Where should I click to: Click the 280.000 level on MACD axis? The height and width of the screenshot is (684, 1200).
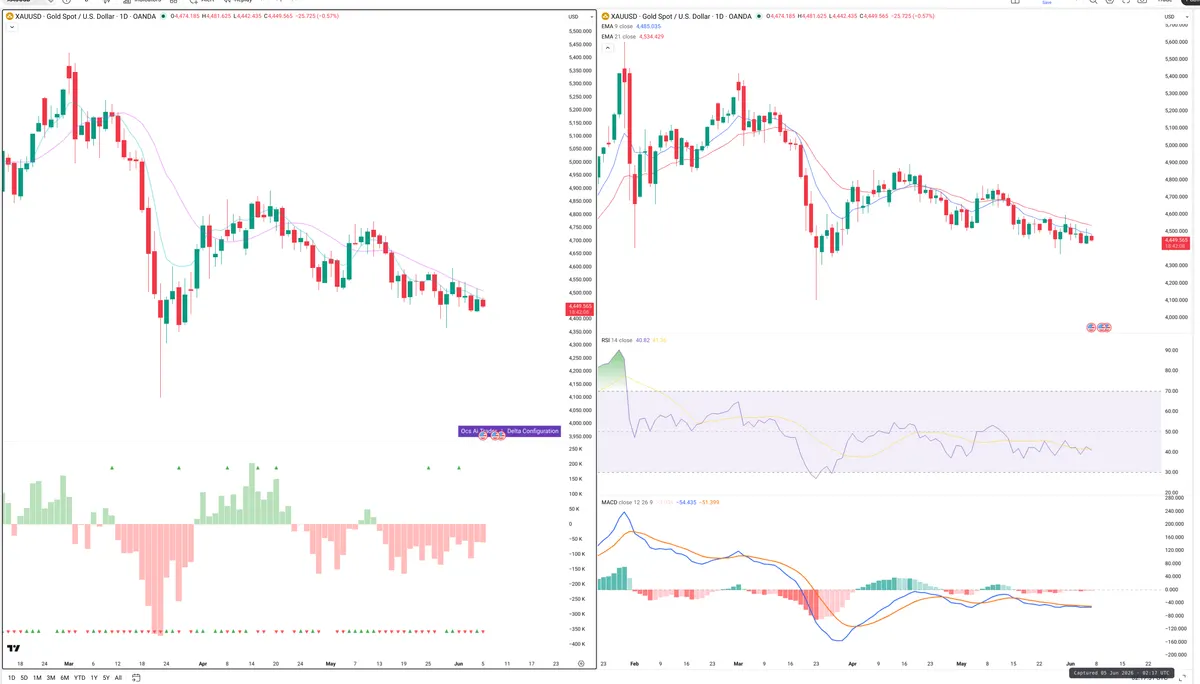[x=1173, y=497]
